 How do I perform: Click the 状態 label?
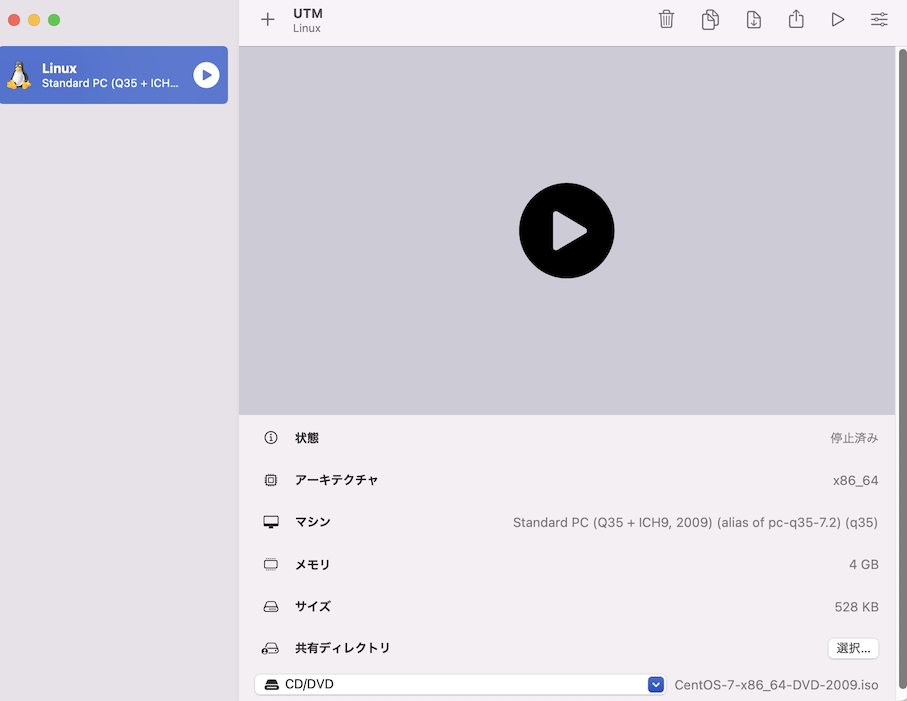[307, 438]
